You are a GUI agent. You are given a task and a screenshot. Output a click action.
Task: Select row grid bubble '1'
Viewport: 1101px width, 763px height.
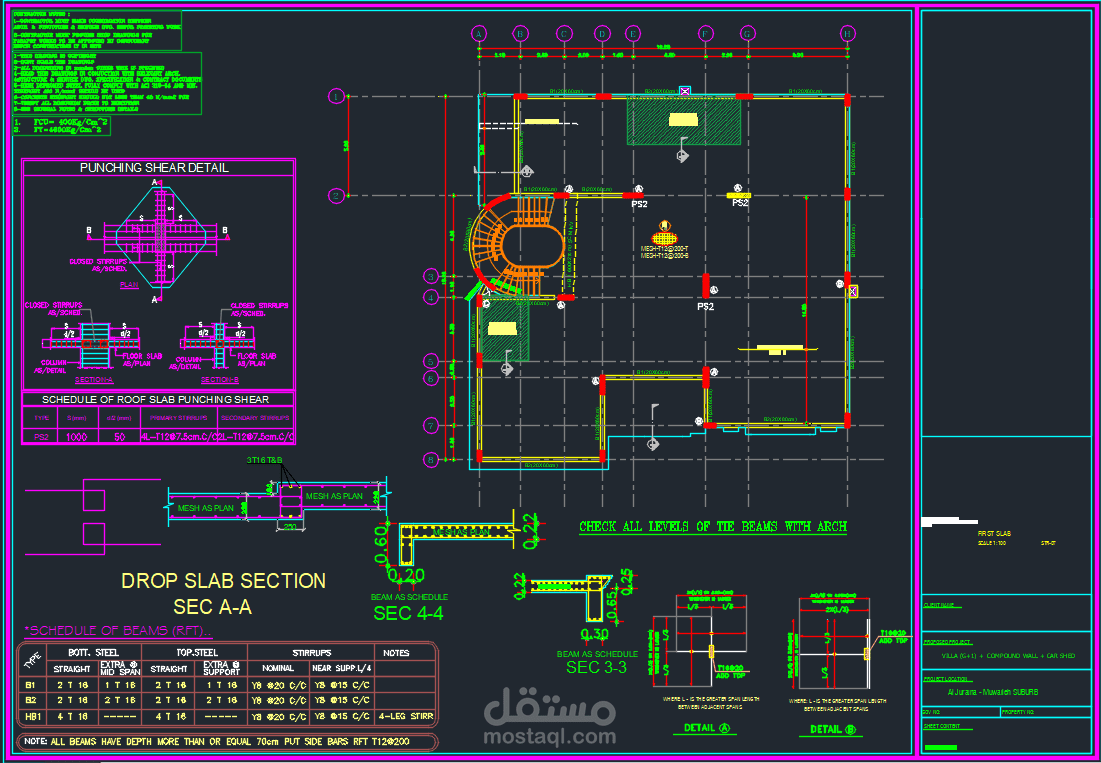(336, 96)
